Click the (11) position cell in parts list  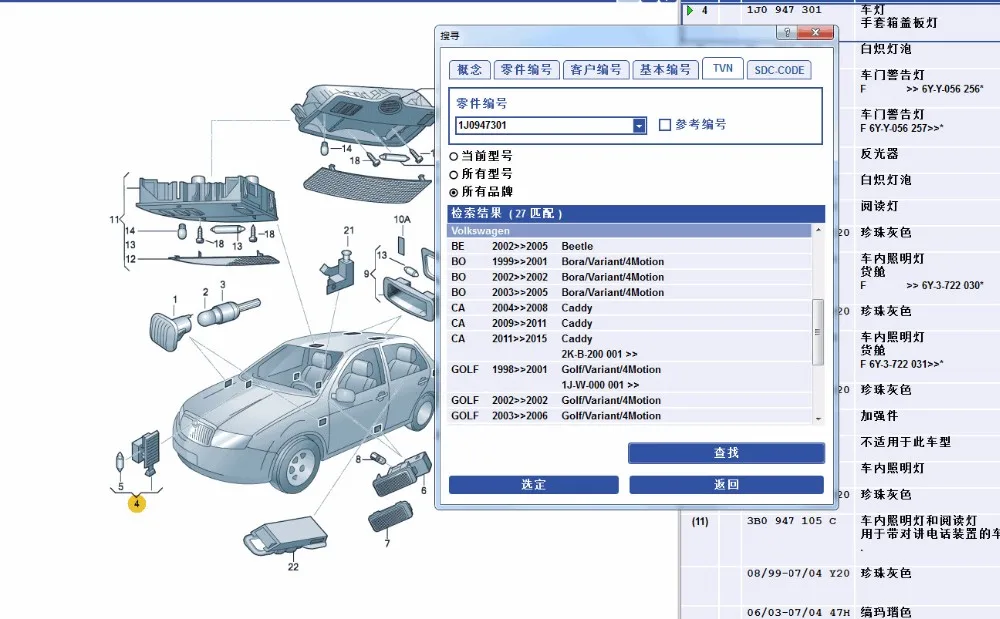700,521
